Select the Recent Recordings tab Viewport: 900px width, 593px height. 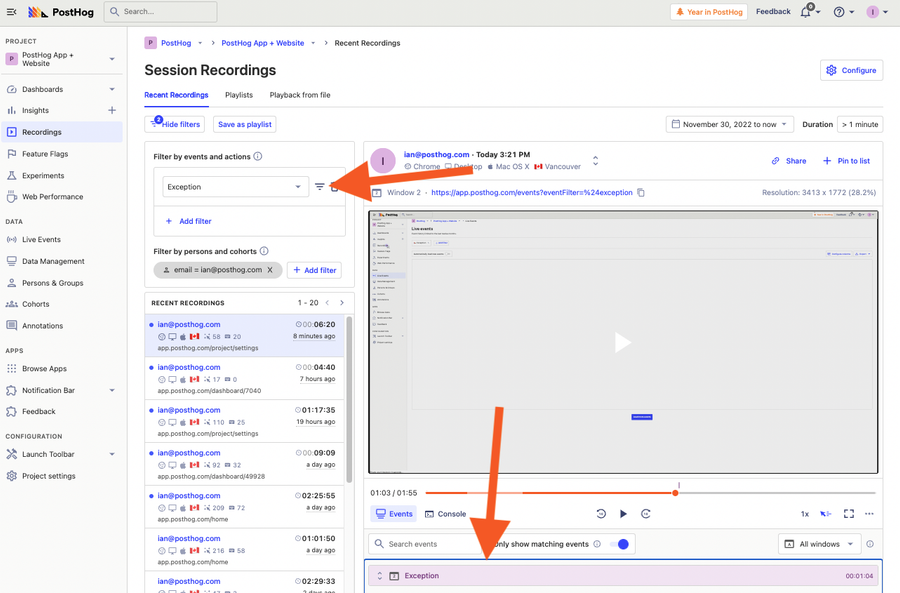pyautogui.click(x=176, y=95)
